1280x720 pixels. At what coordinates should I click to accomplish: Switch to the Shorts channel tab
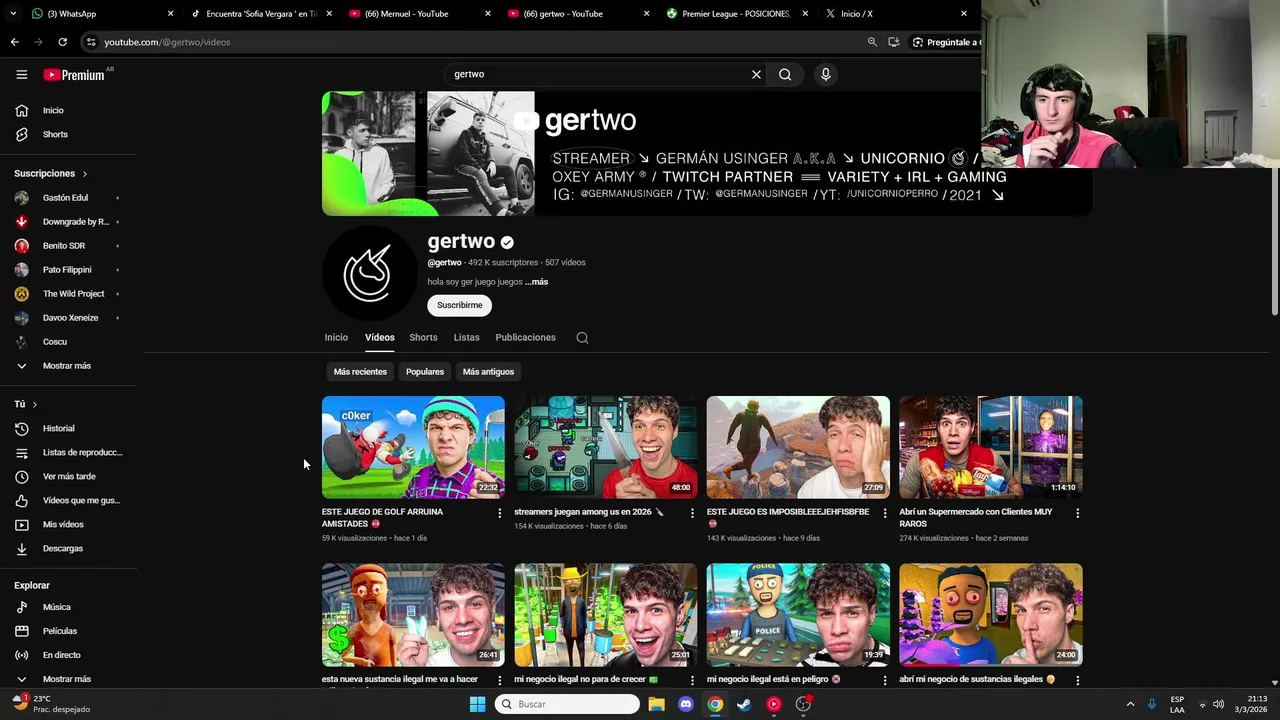coord(423,337)
